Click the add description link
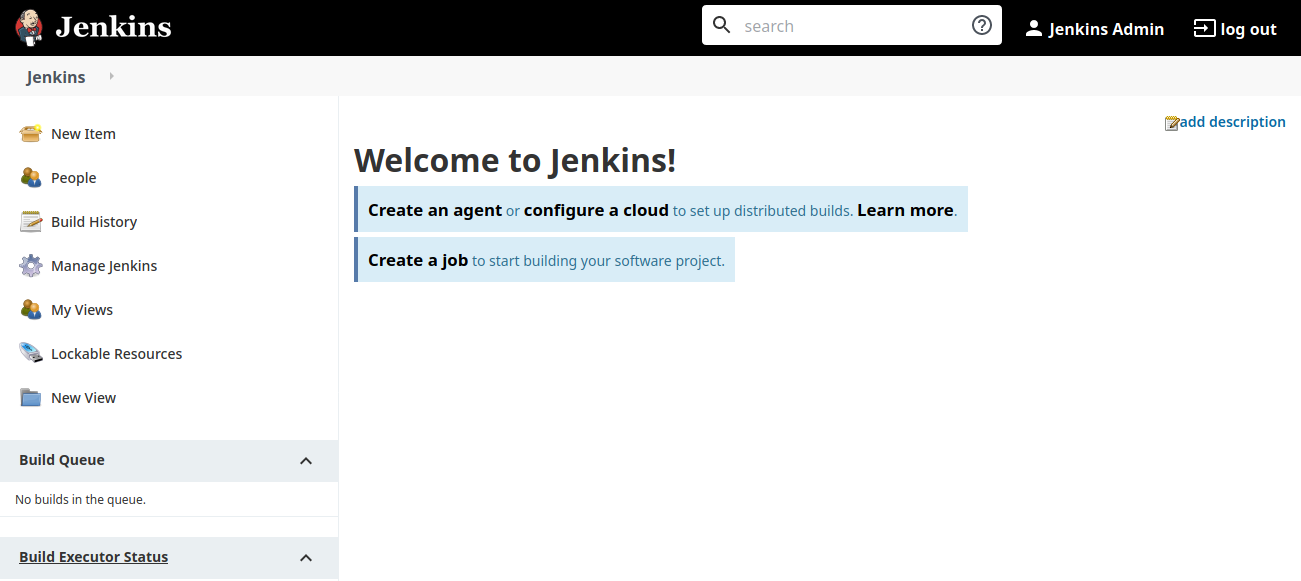The height and width of the screenshot is (581, 1301). tap(1233, 122)
